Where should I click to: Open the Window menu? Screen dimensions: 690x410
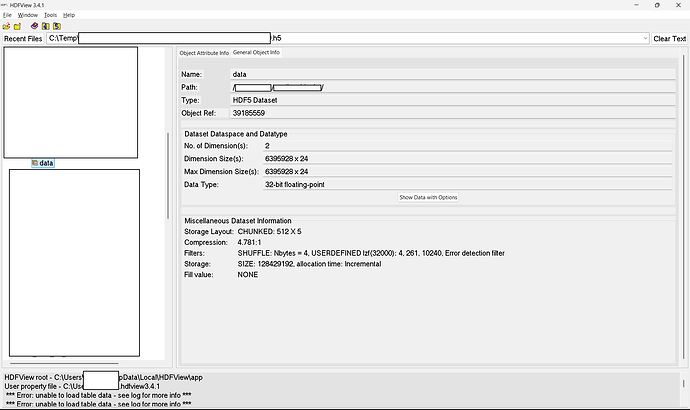click(x=27, y=15)
